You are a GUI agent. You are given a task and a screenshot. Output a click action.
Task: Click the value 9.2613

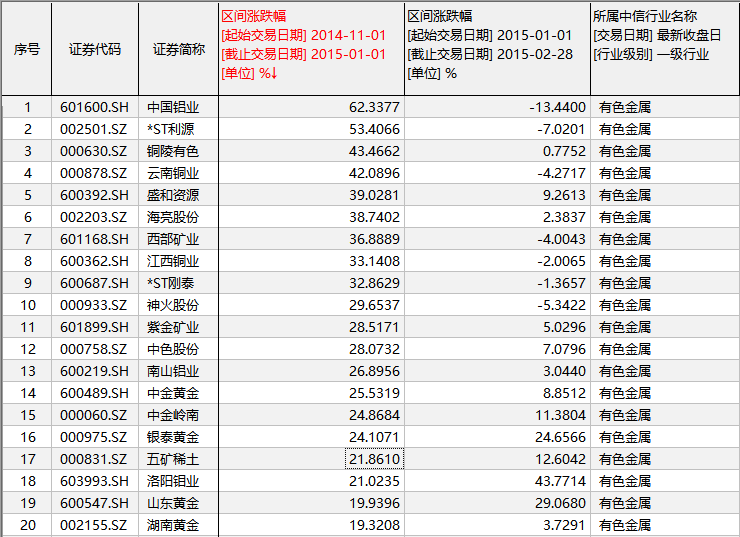pyautogui.click(x=564, y=195)
